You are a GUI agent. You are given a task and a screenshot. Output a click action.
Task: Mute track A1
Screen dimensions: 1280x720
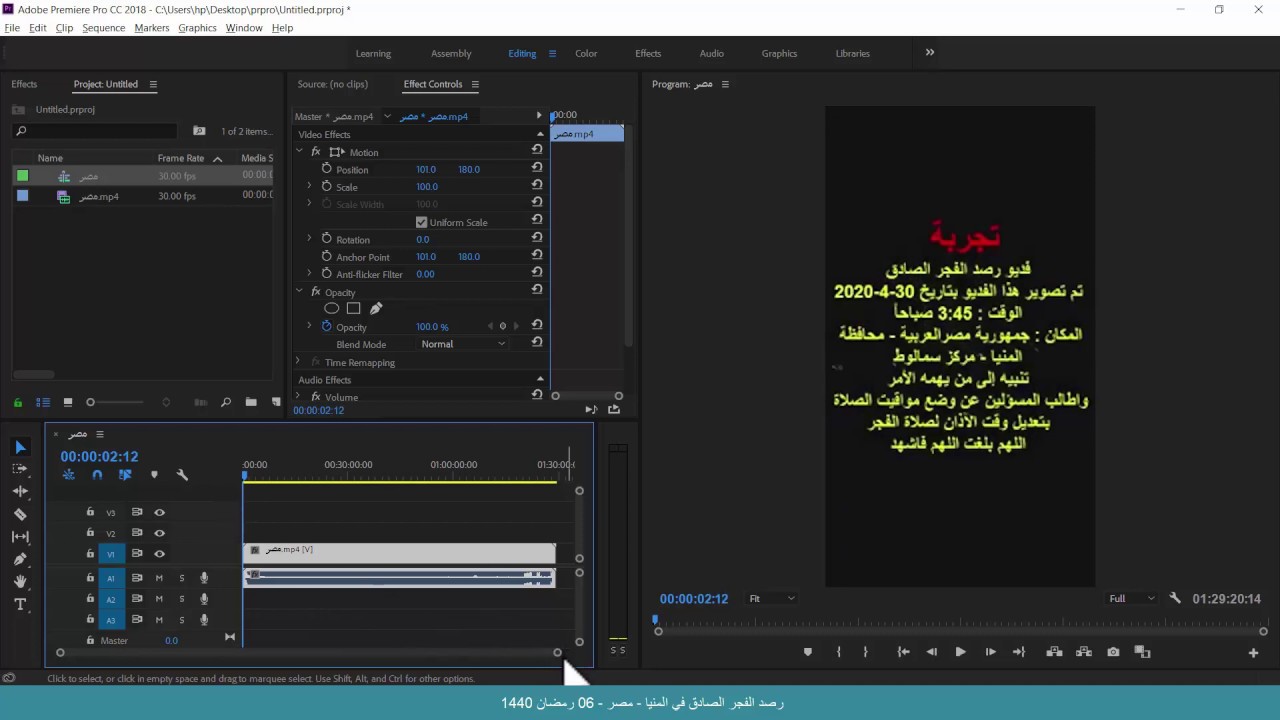(159, 578)
